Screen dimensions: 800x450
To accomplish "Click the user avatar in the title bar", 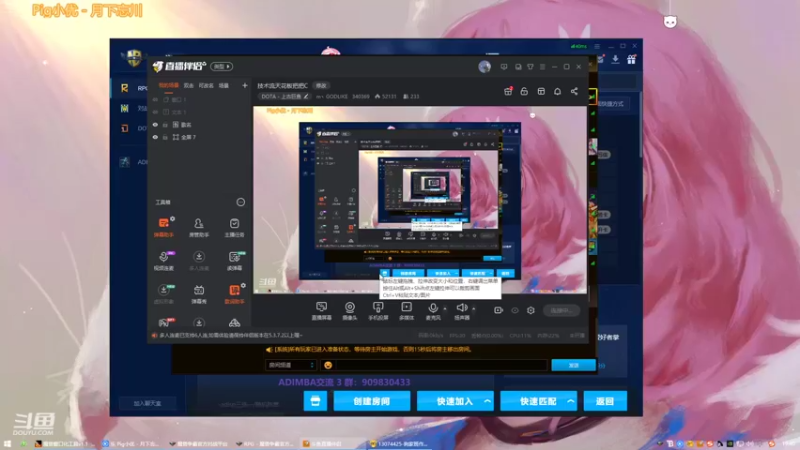I will (x=485, y=66).
